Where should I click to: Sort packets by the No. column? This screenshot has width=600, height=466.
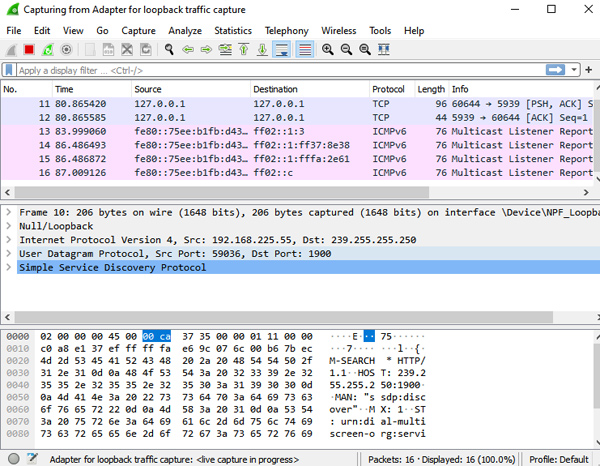tap(27, 90)
